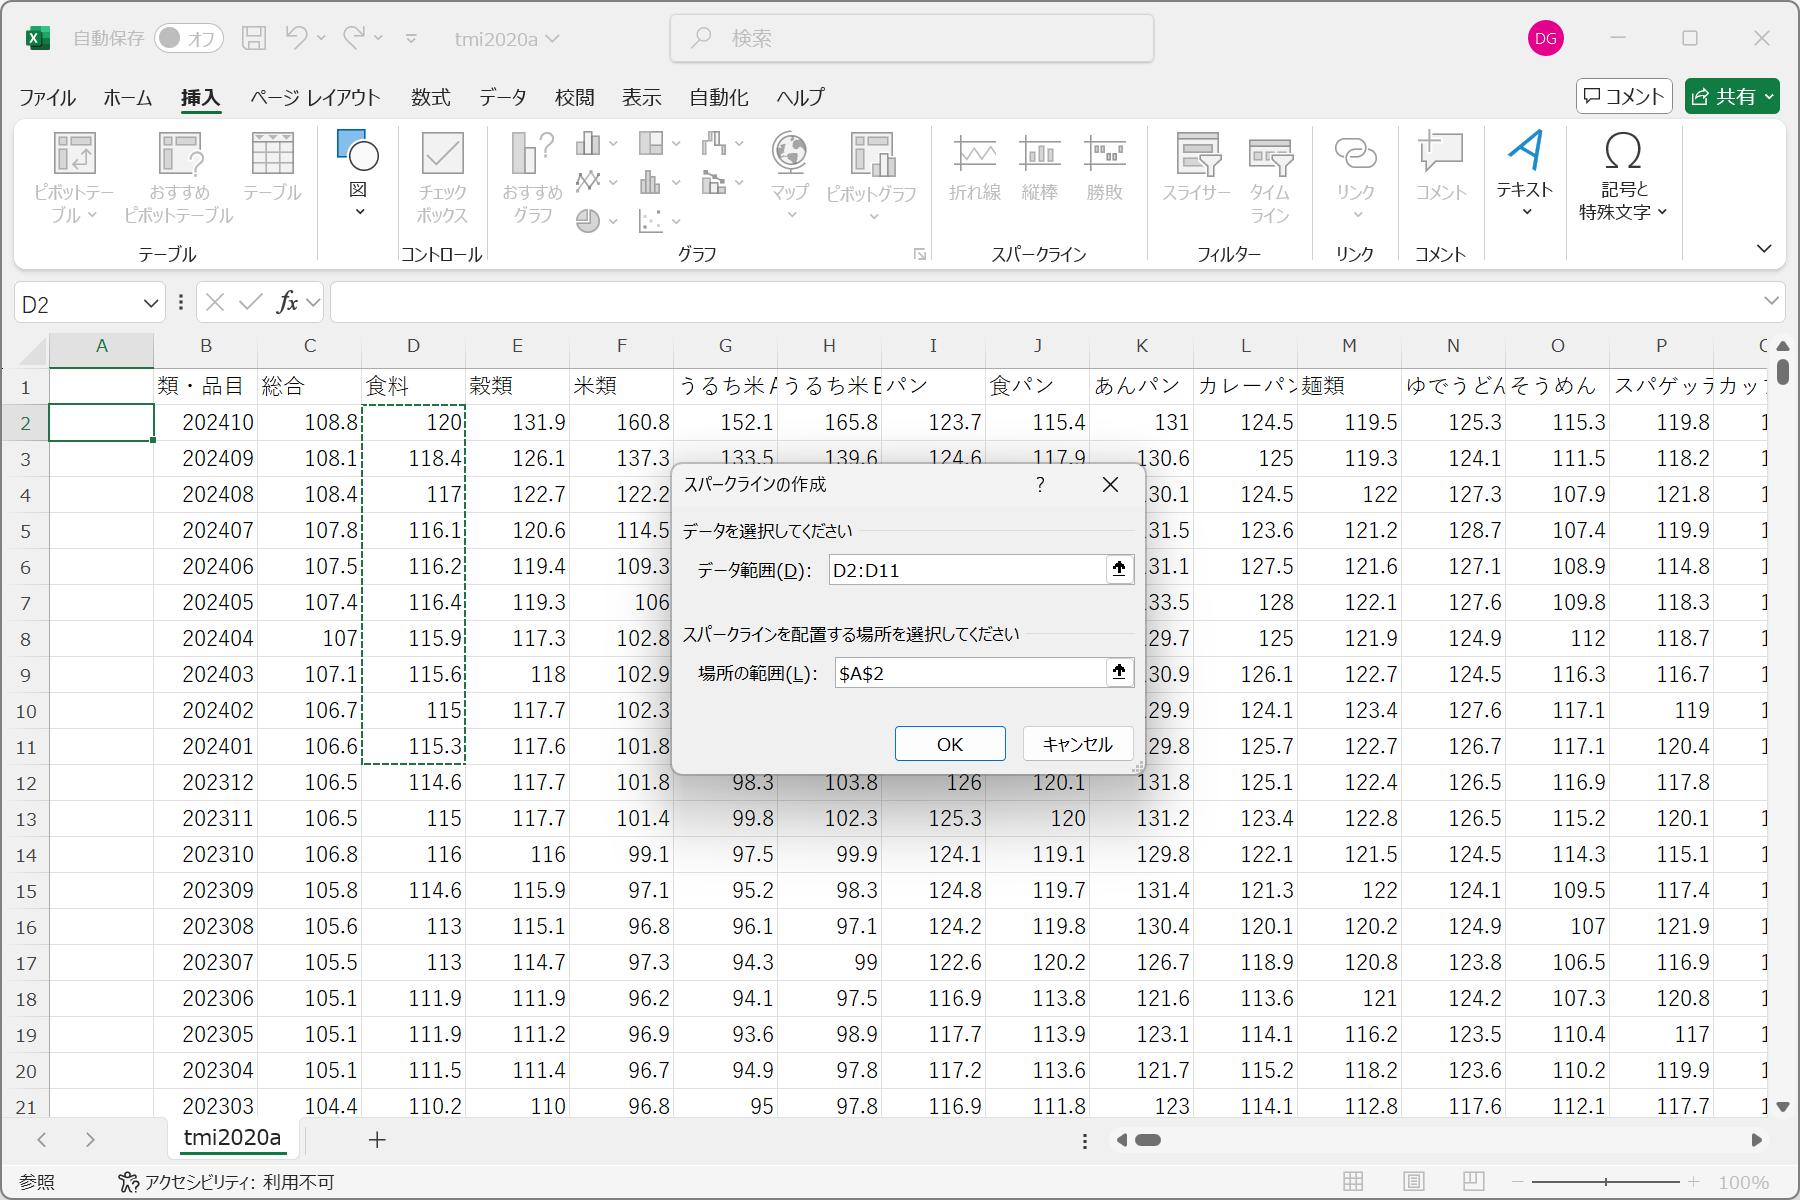Click the data range input field
The height and width of the screenshot is (1200, 1800).
point(967,570)
